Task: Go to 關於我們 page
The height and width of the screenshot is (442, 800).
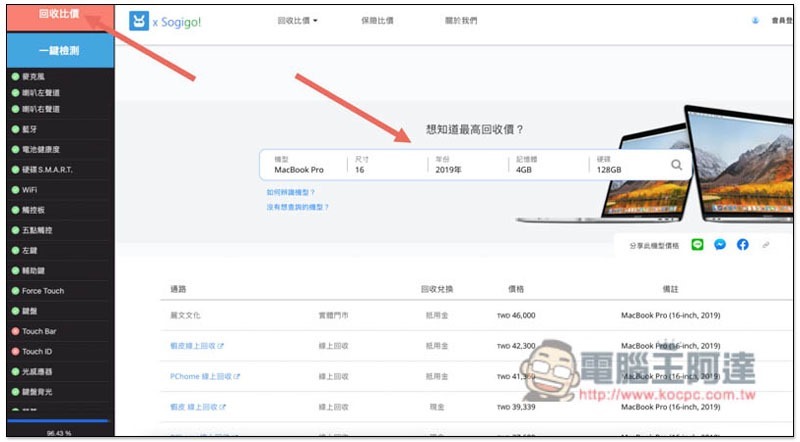Action: click(461, 20)
